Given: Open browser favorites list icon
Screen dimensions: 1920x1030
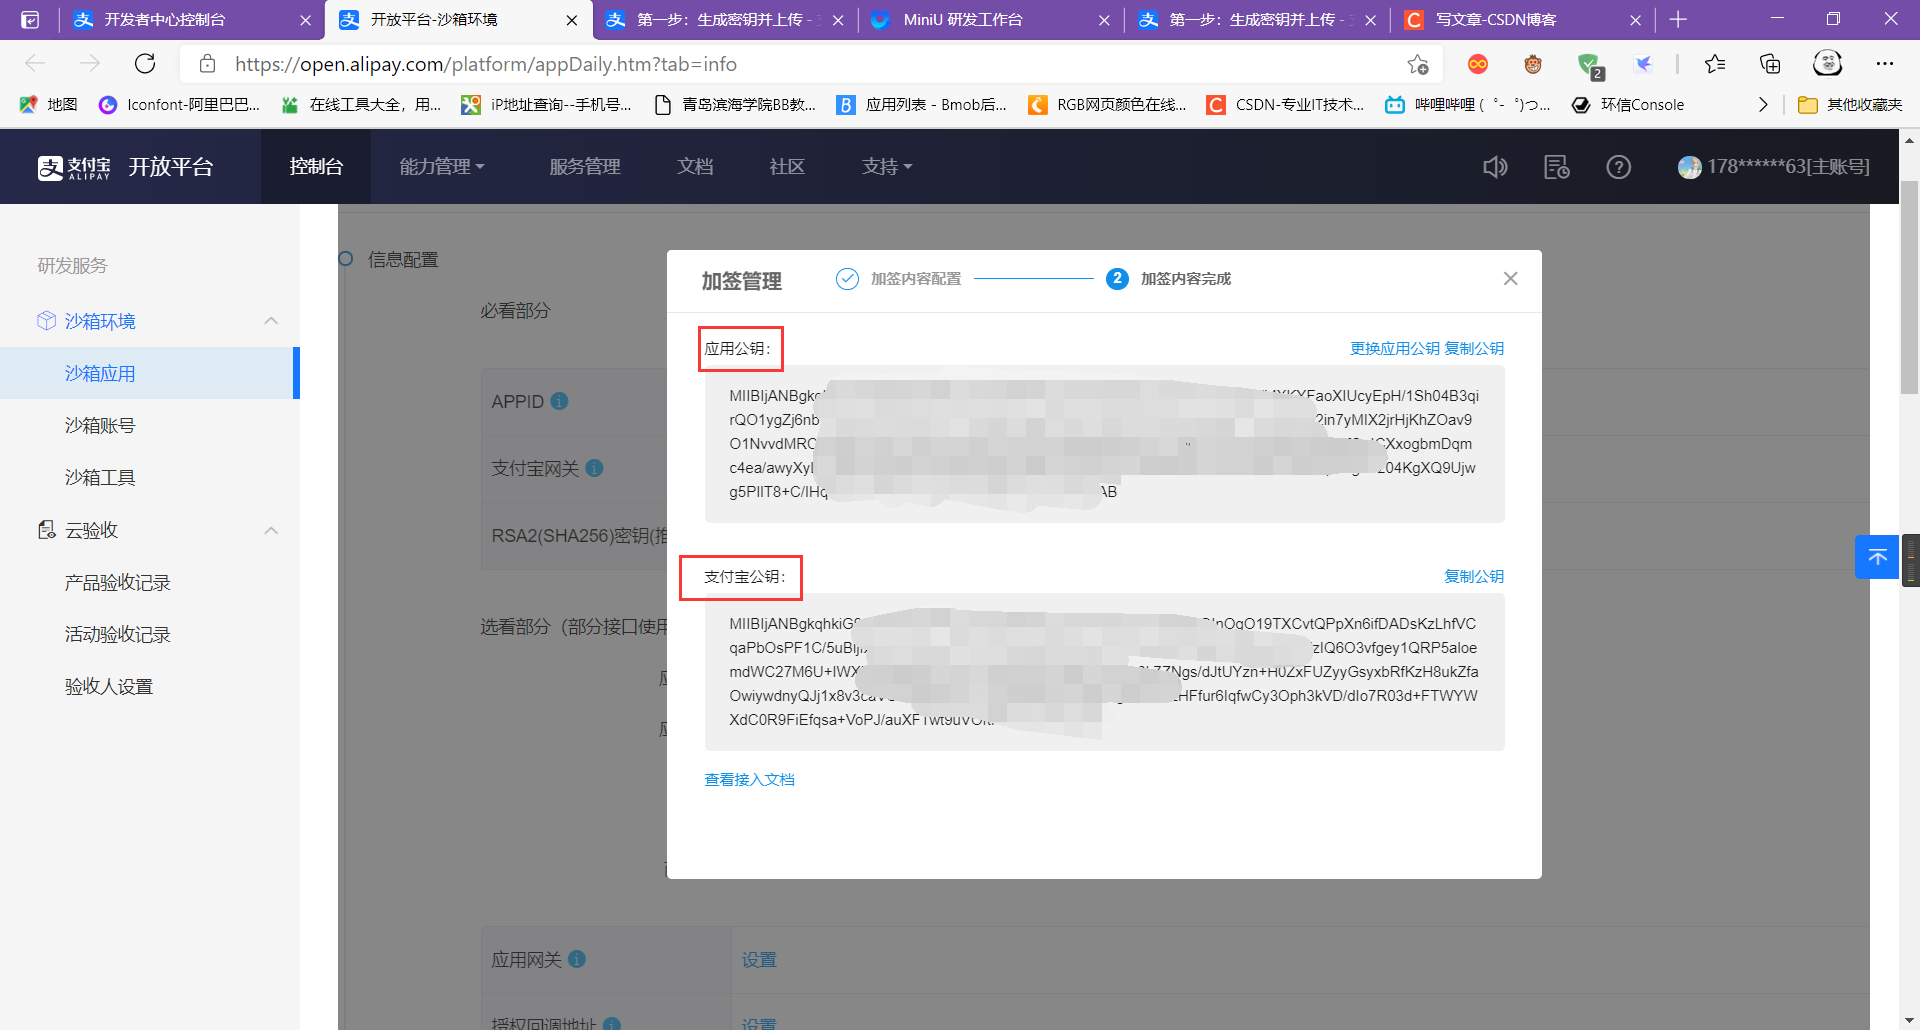Looking at the screenshot, I should pos(1715,64).
